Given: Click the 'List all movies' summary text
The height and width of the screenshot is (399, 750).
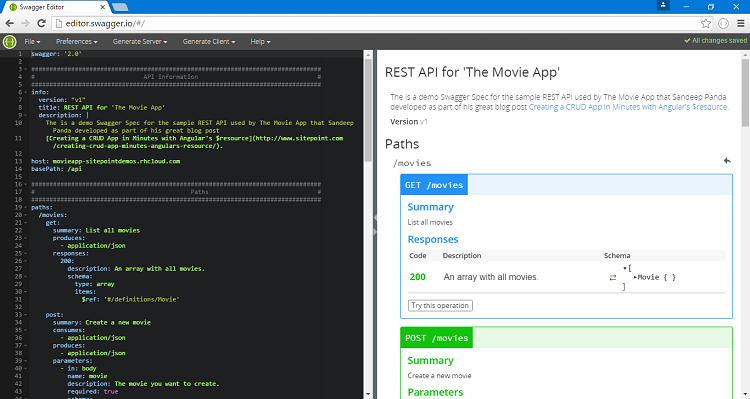Looking at the screenshot, I should tap(430, 222).
